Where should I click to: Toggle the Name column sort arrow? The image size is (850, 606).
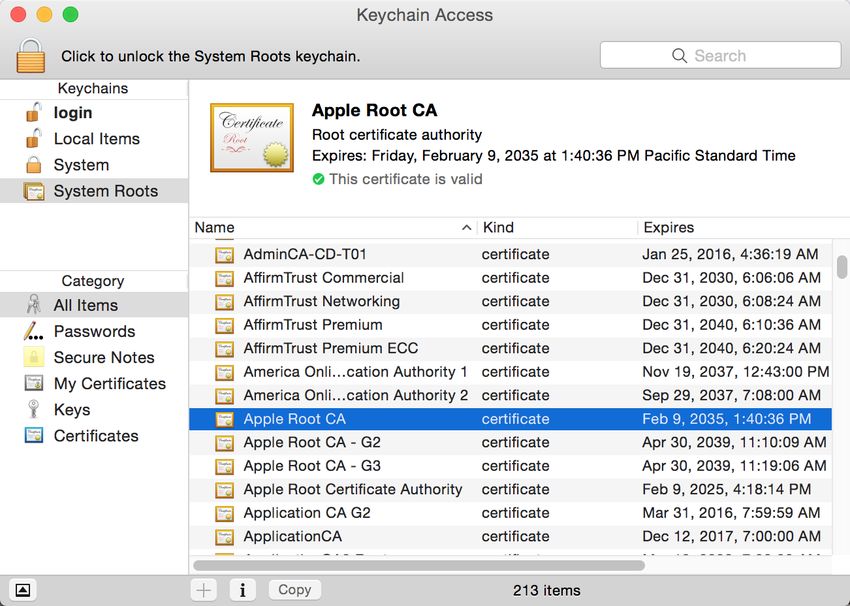pyautogui.click(x=466, y=228)
